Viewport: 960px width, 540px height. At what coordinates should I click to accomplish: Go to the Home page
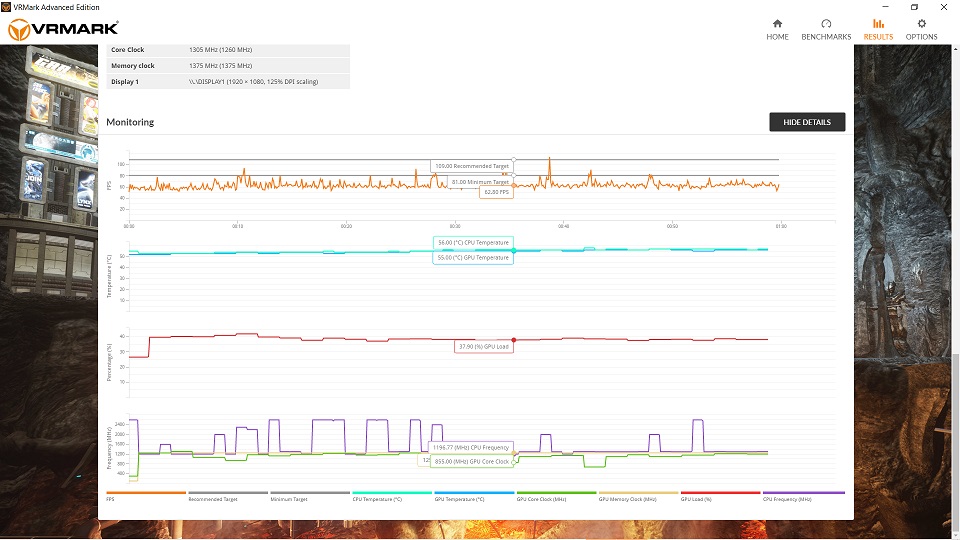coord(777,29)
